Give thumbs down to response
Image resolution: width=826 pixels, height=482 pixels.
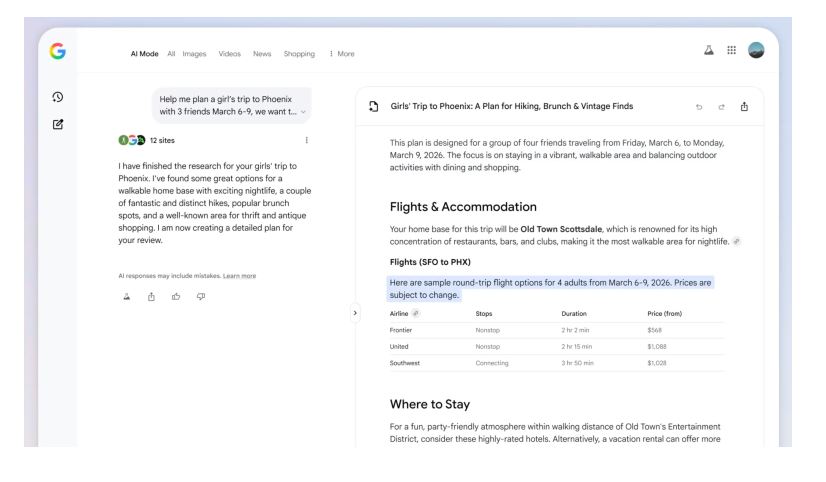[201, 297]
